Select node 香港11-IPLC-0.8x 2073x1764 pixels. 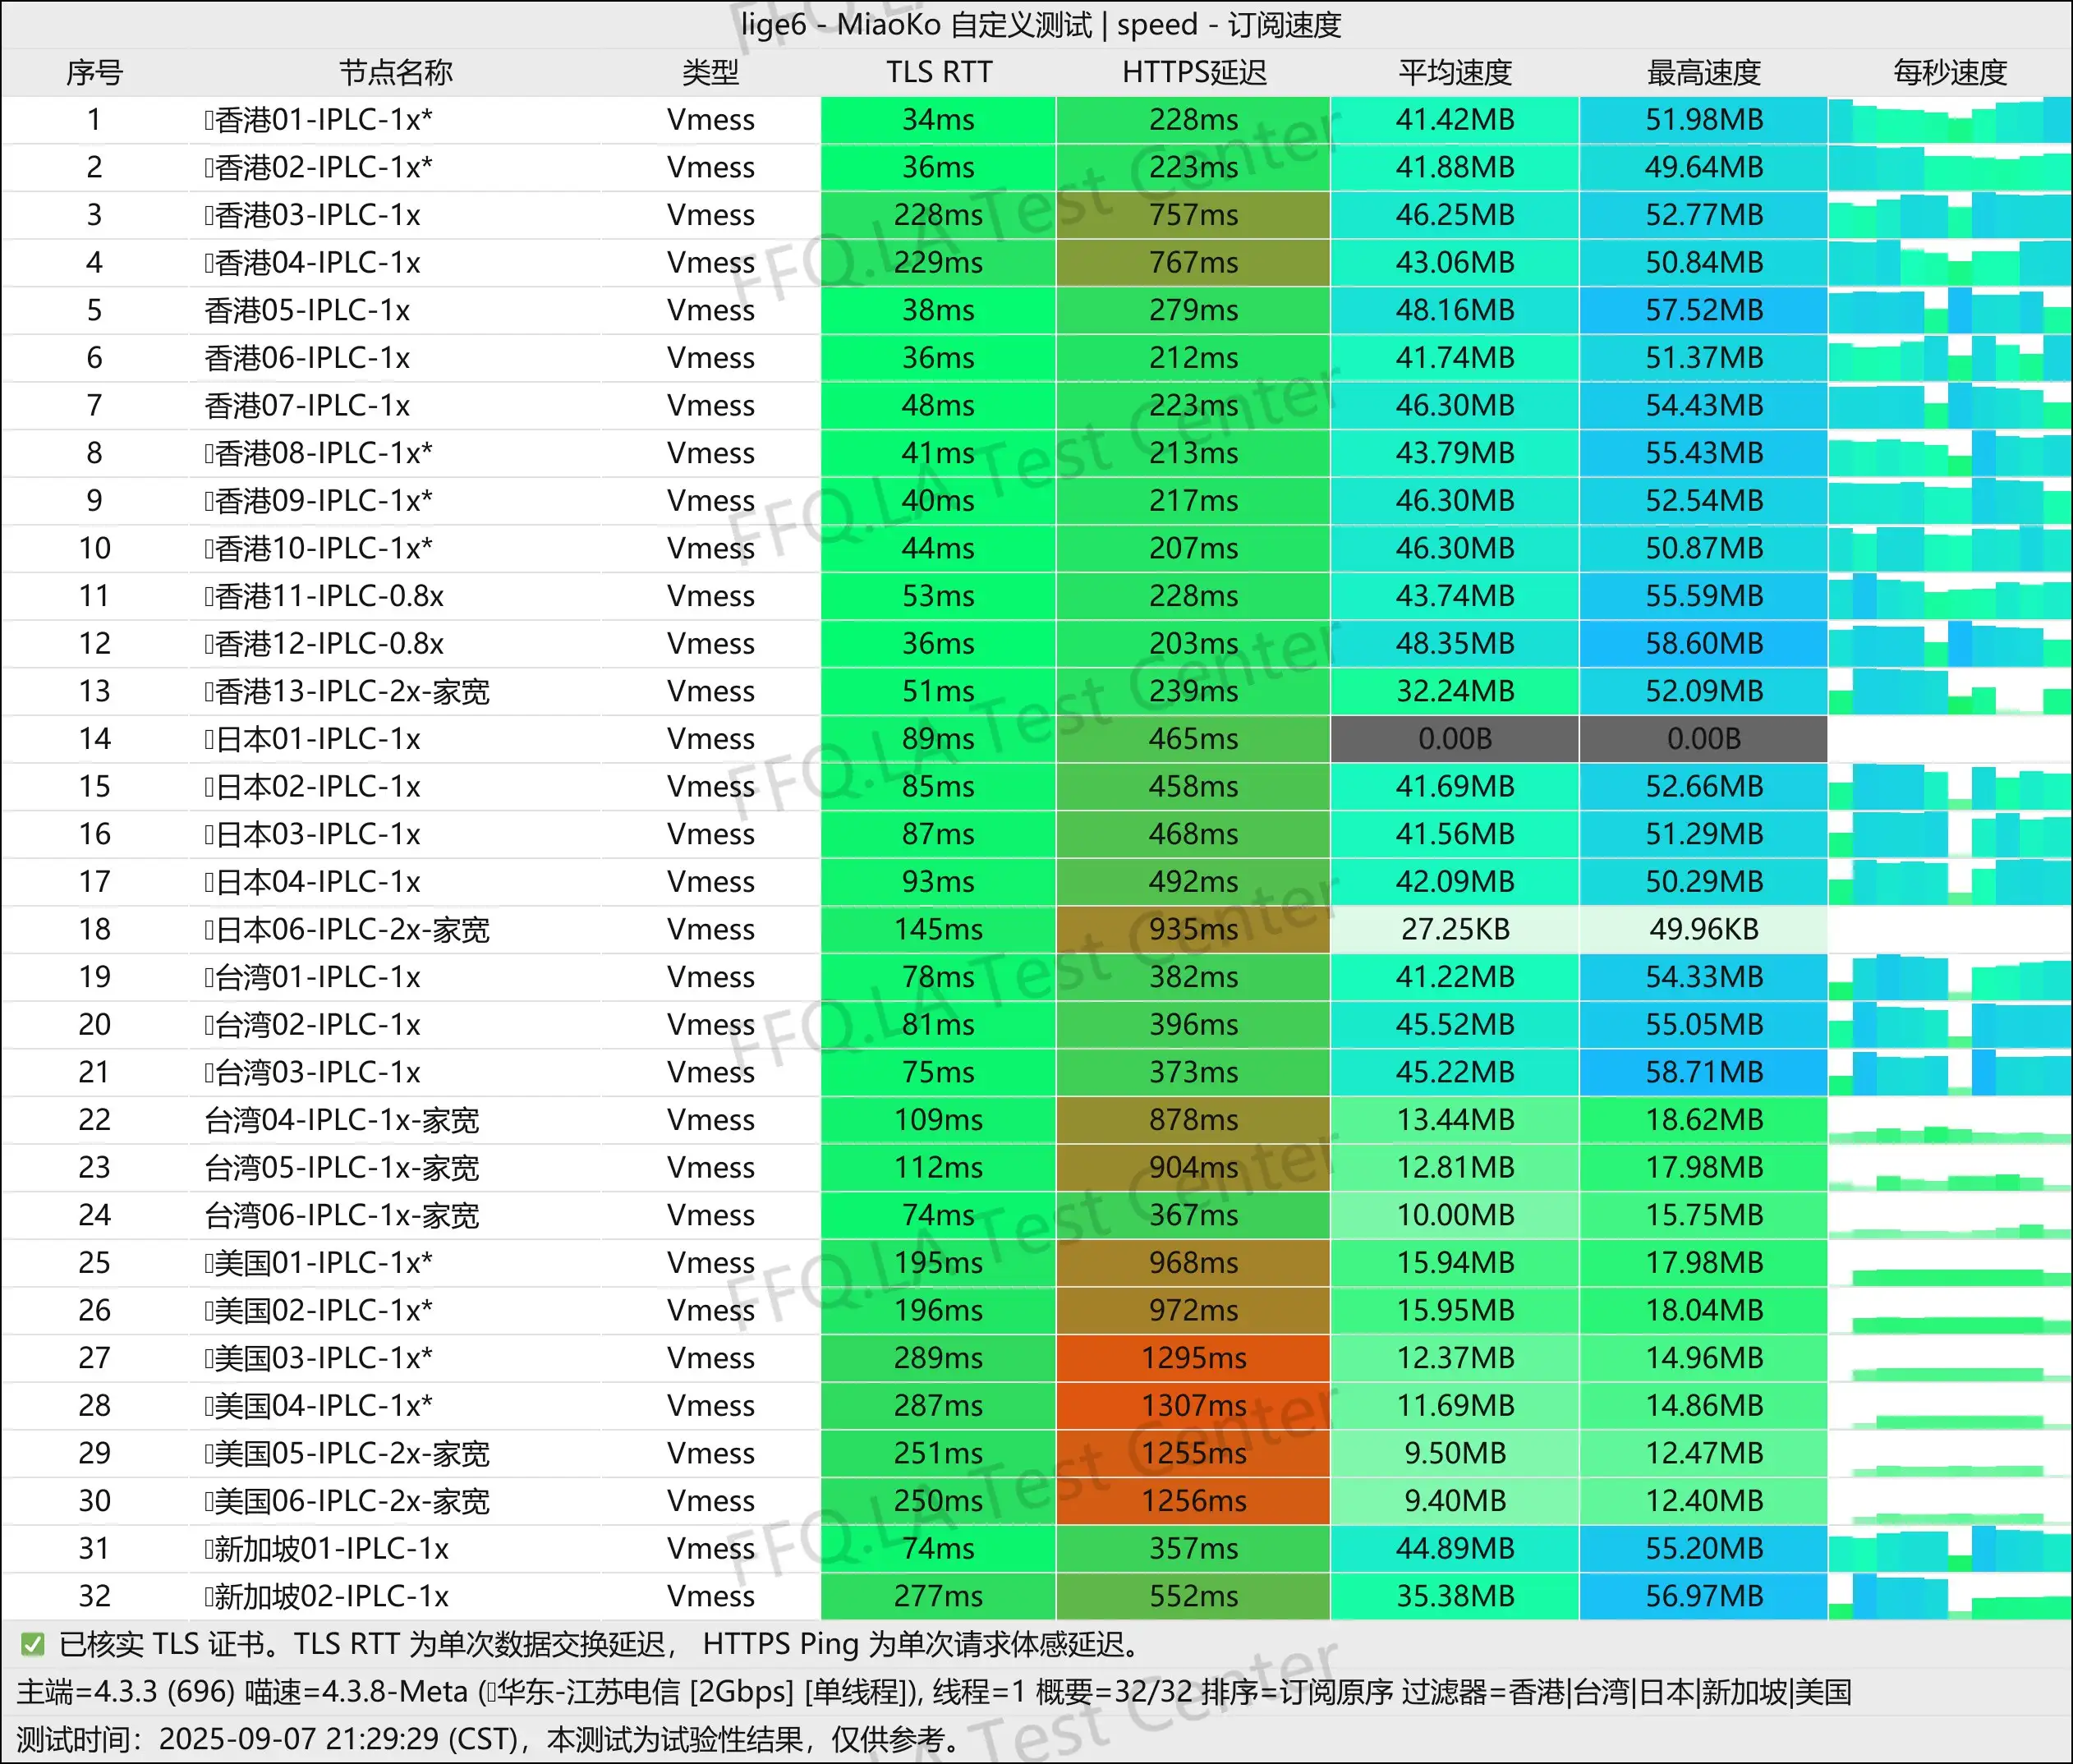coord(323,596)
